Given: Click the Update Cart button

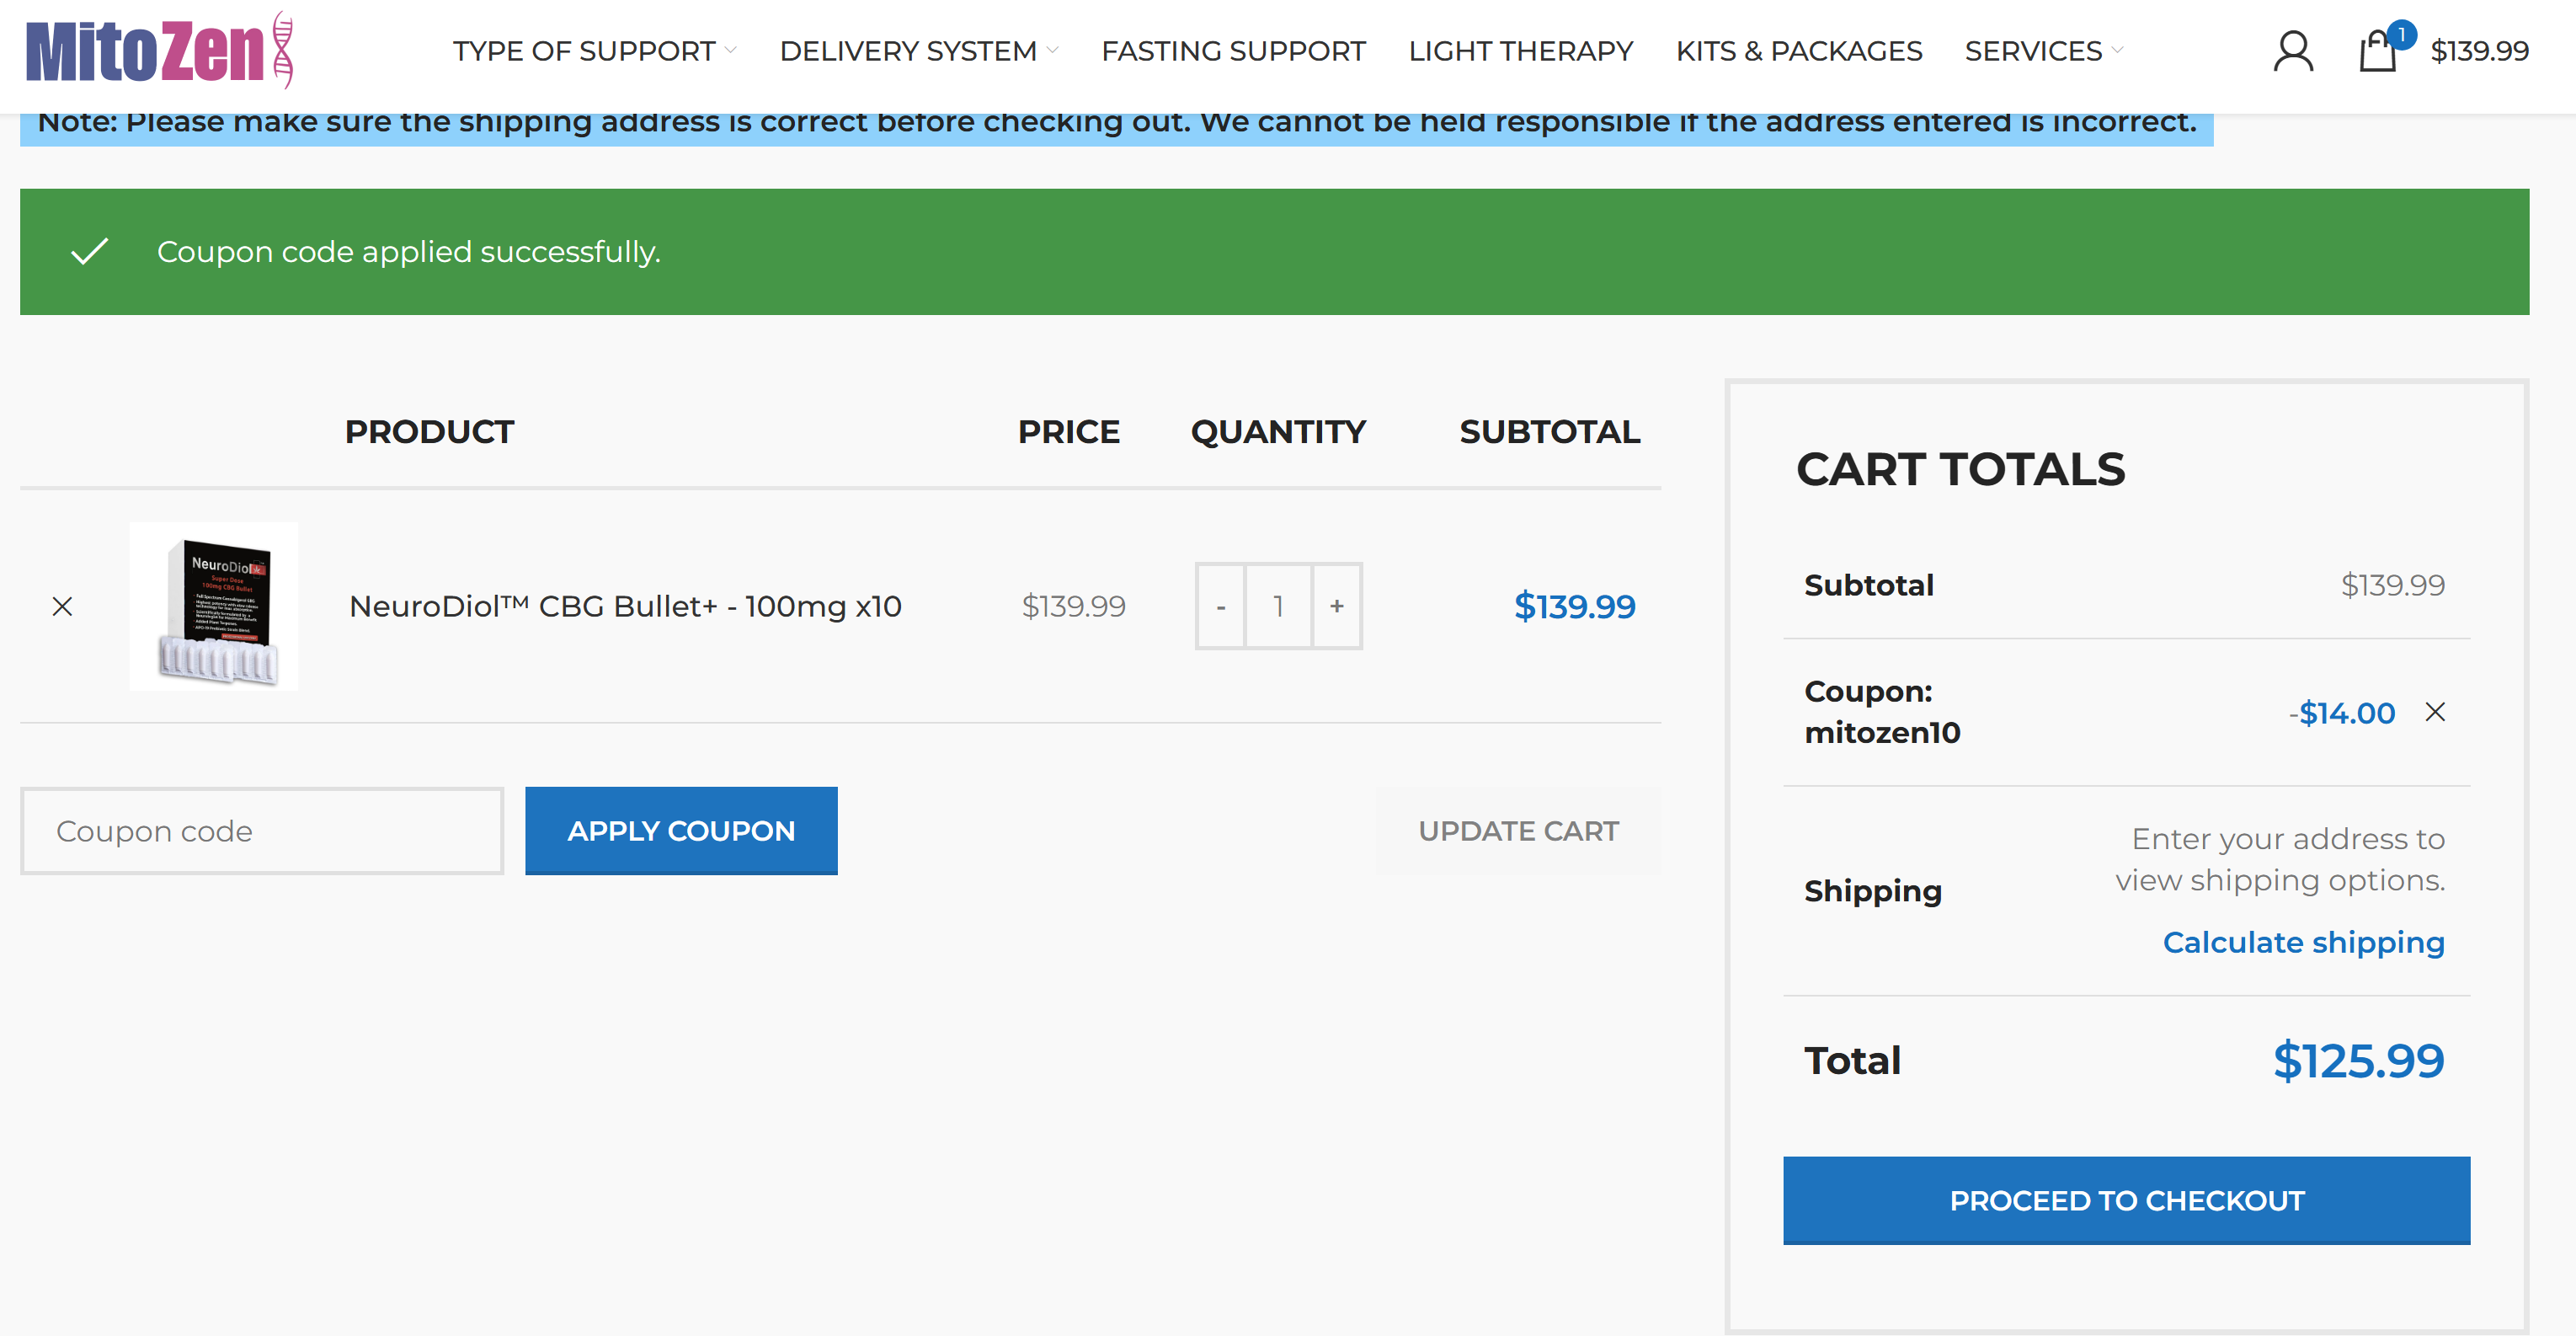Looking at the screenshot, I should click(1518, 831).
